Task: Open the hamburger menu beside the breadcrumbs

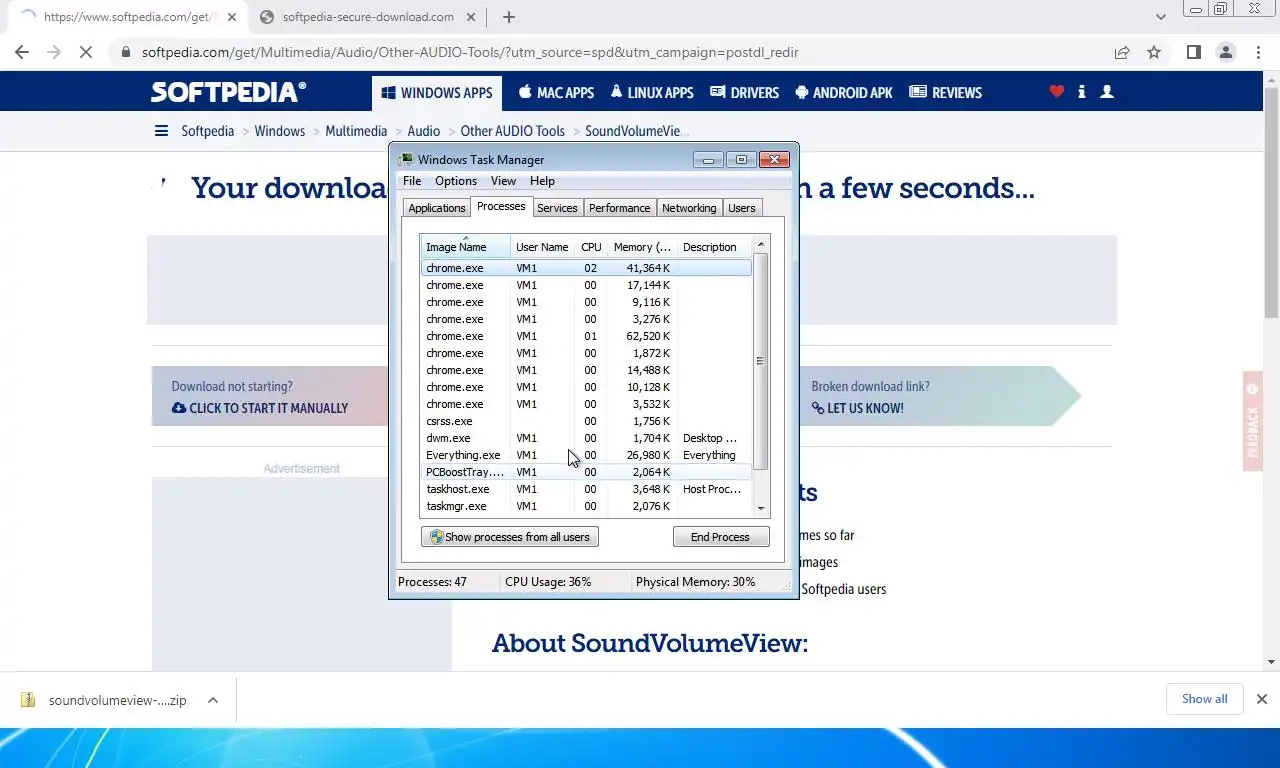Action: [161, 131]
